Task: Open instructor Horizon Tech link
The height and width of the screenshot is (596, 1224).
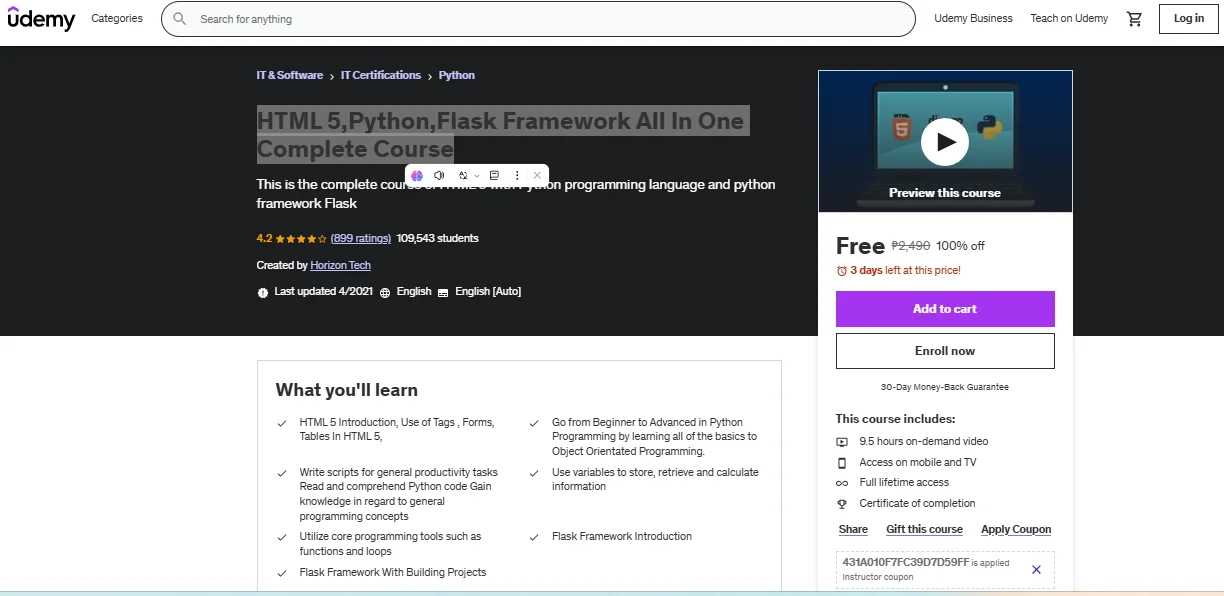Action: point(341,266)
